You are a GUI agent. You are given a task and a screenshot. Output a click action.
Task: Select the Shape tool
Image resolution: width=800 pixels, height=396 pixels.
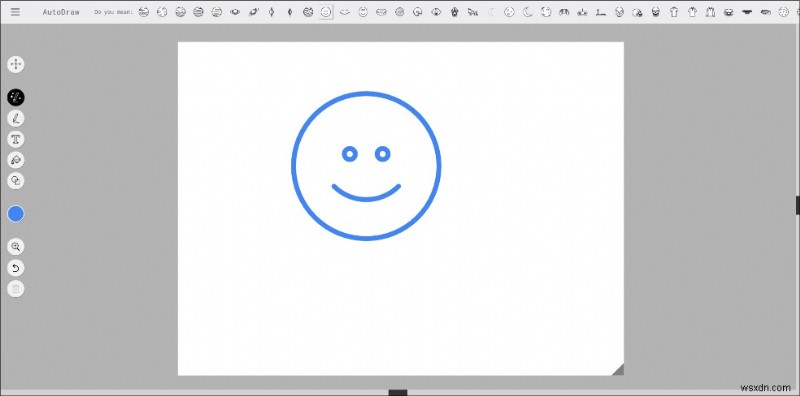click(16, 181)
